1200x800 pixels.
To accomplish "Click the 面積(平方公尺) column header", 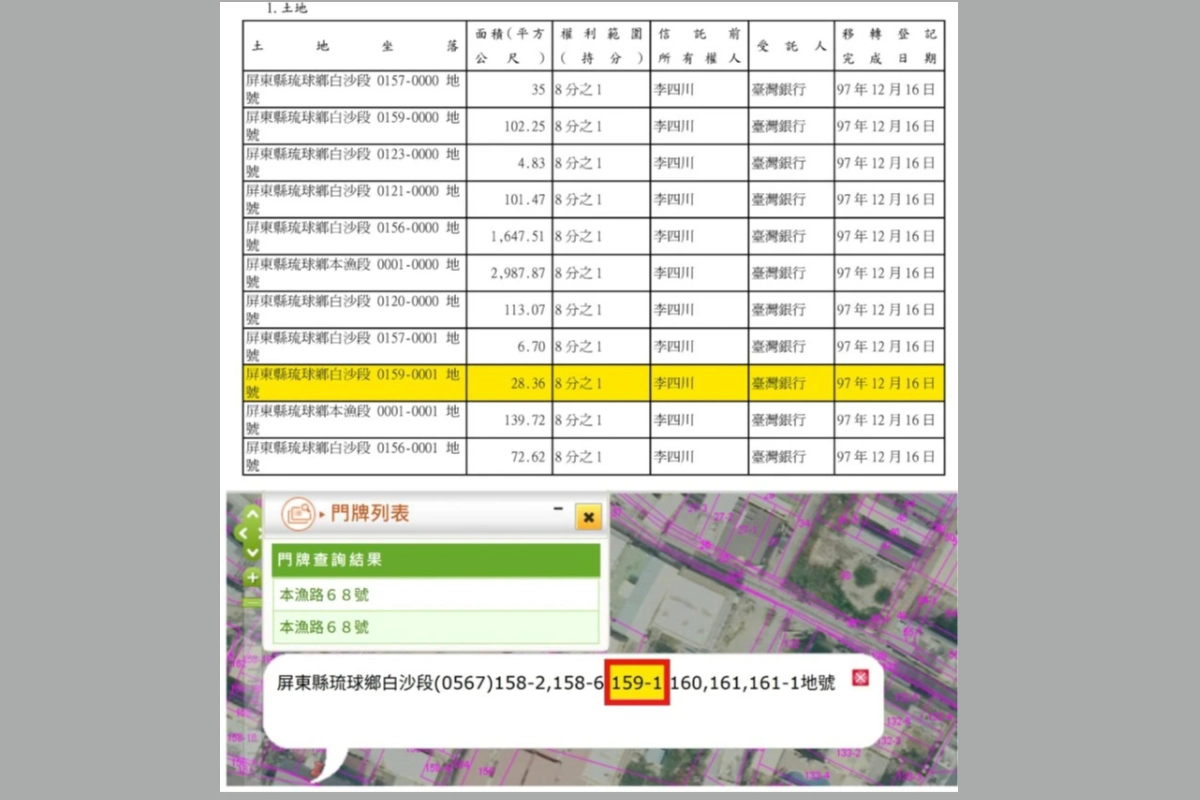I will (x=509, y=44).
